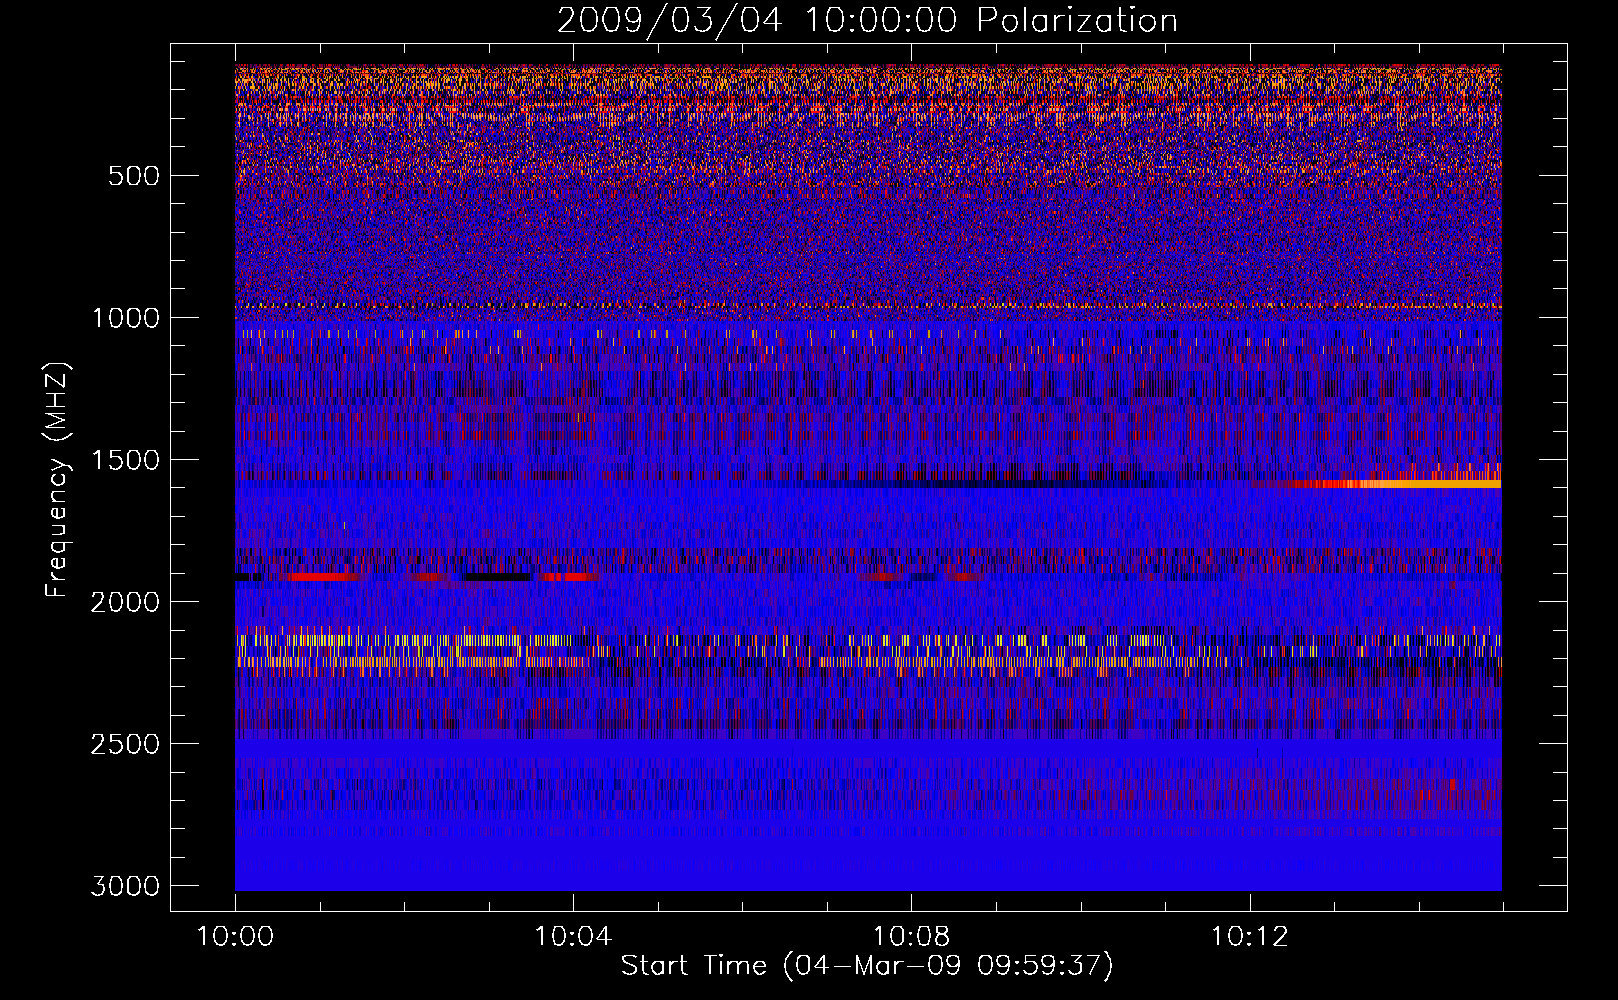Click the '10:00' time tick label

235,937
